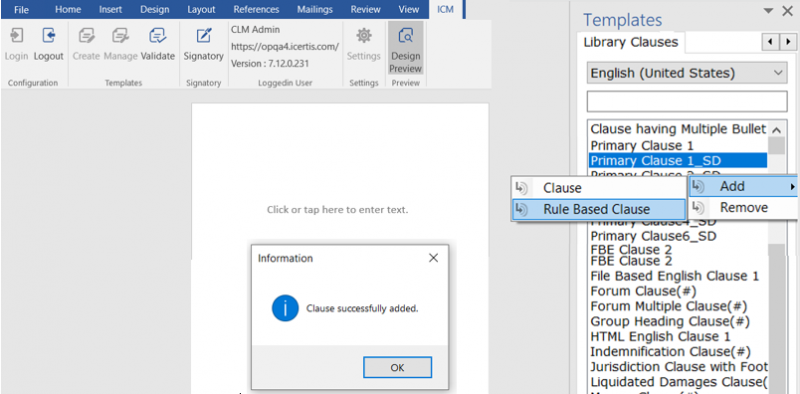The height and width of the screenshot is (394, 800).
Task: Switch to the Mailings ribbon tab
Action: (315, 9)
